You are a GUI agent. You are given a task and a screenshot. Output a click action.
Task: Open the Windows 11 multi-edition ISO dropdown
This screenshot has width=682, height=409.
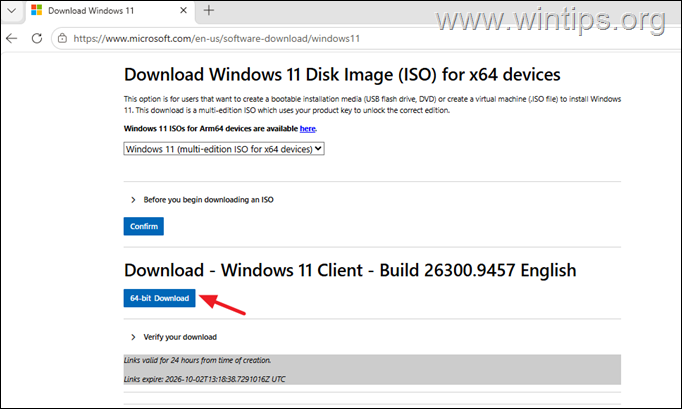click(x=224, y=149)
